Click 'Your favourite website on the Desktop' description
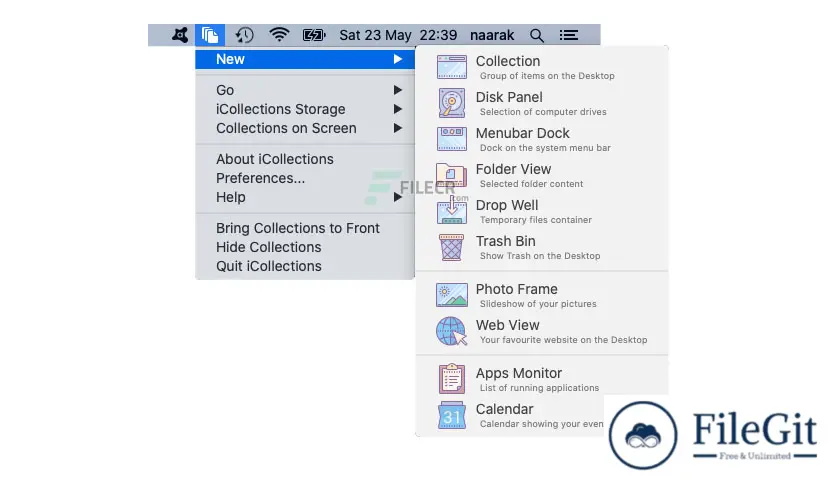This screenshot has height=484, width=836. point(563,340)
